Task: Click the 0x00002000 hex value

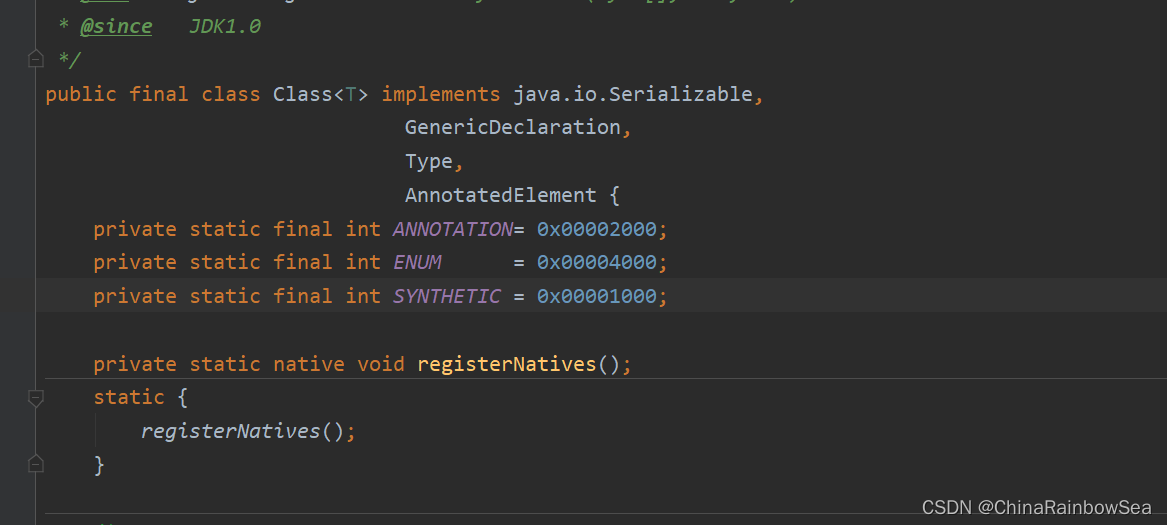Action: pos(597,229)
